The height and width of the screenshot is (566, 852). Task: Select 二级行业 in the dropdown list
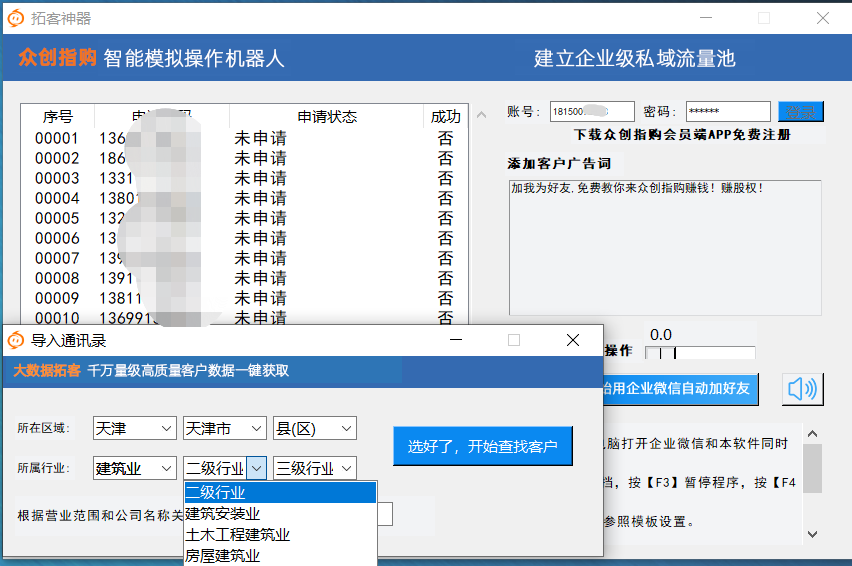pyautogui.click(x=280, y=492)
